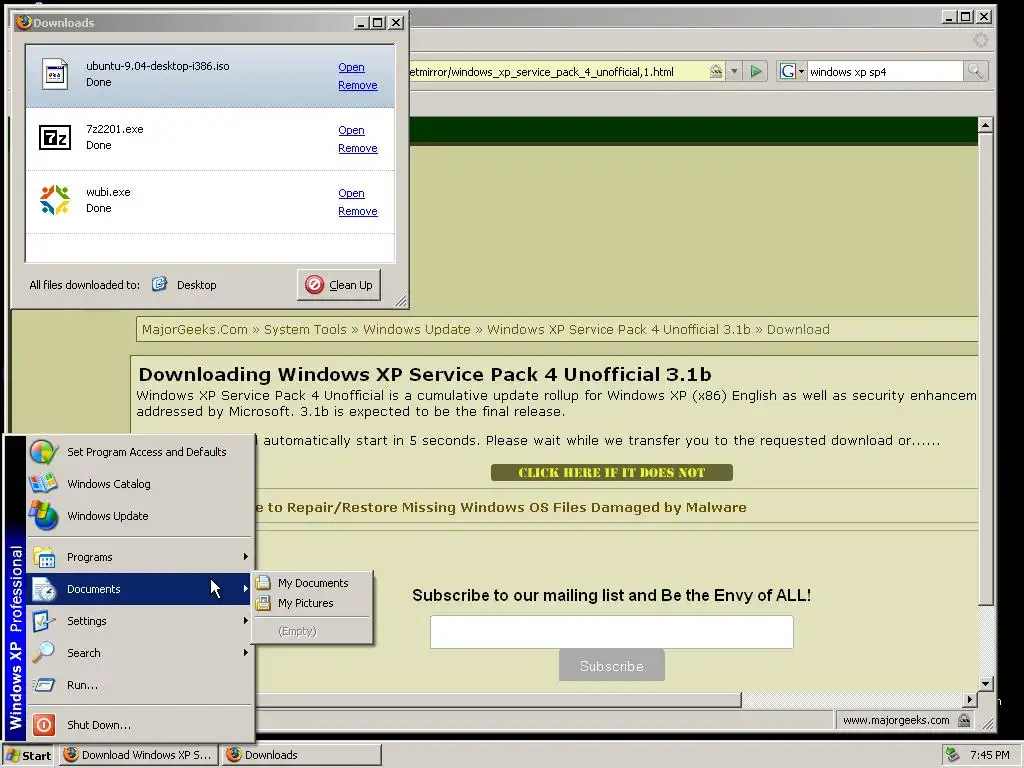Select Set Program Access and Defaults

(140, 452)
